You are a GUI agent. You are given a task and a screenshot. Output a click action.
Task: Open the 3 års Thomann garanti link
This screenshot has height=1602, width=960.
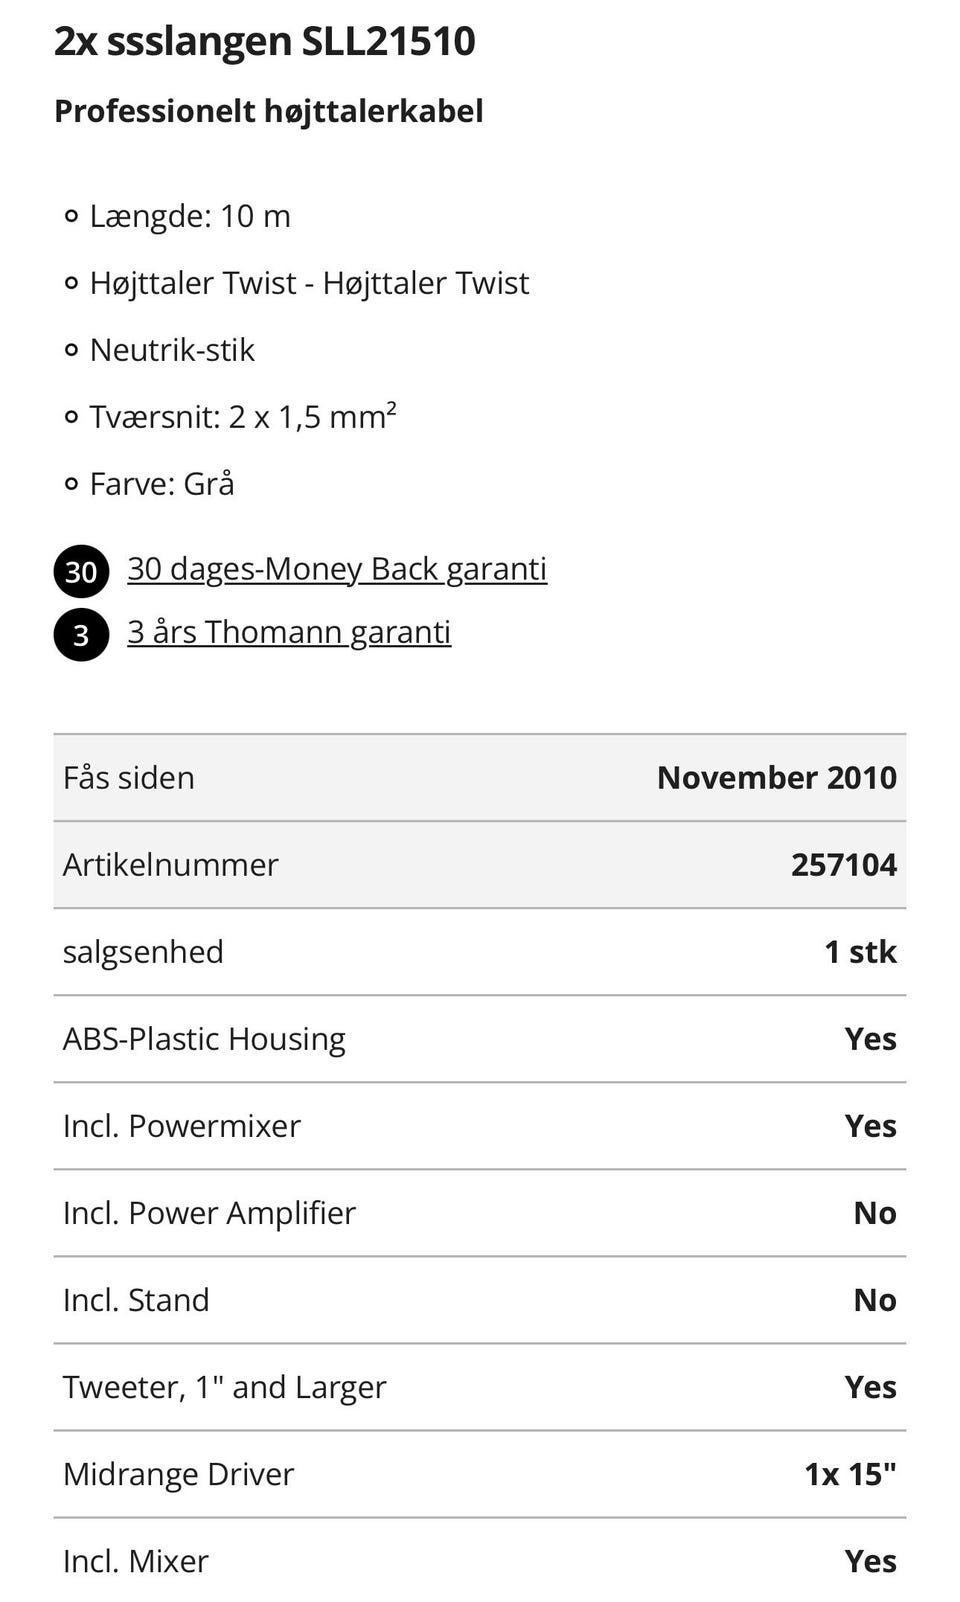[x=289, y=632]
